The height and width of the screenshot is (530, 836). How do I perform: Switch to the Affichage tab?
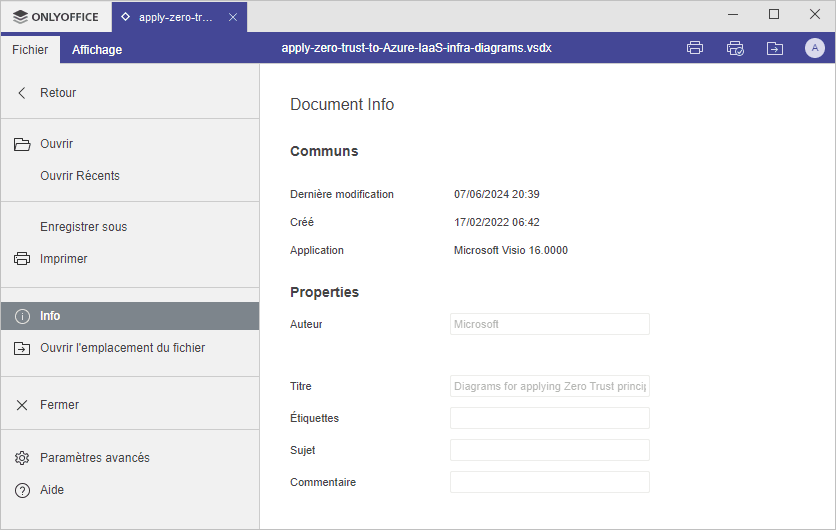click(x=97, y=50)
